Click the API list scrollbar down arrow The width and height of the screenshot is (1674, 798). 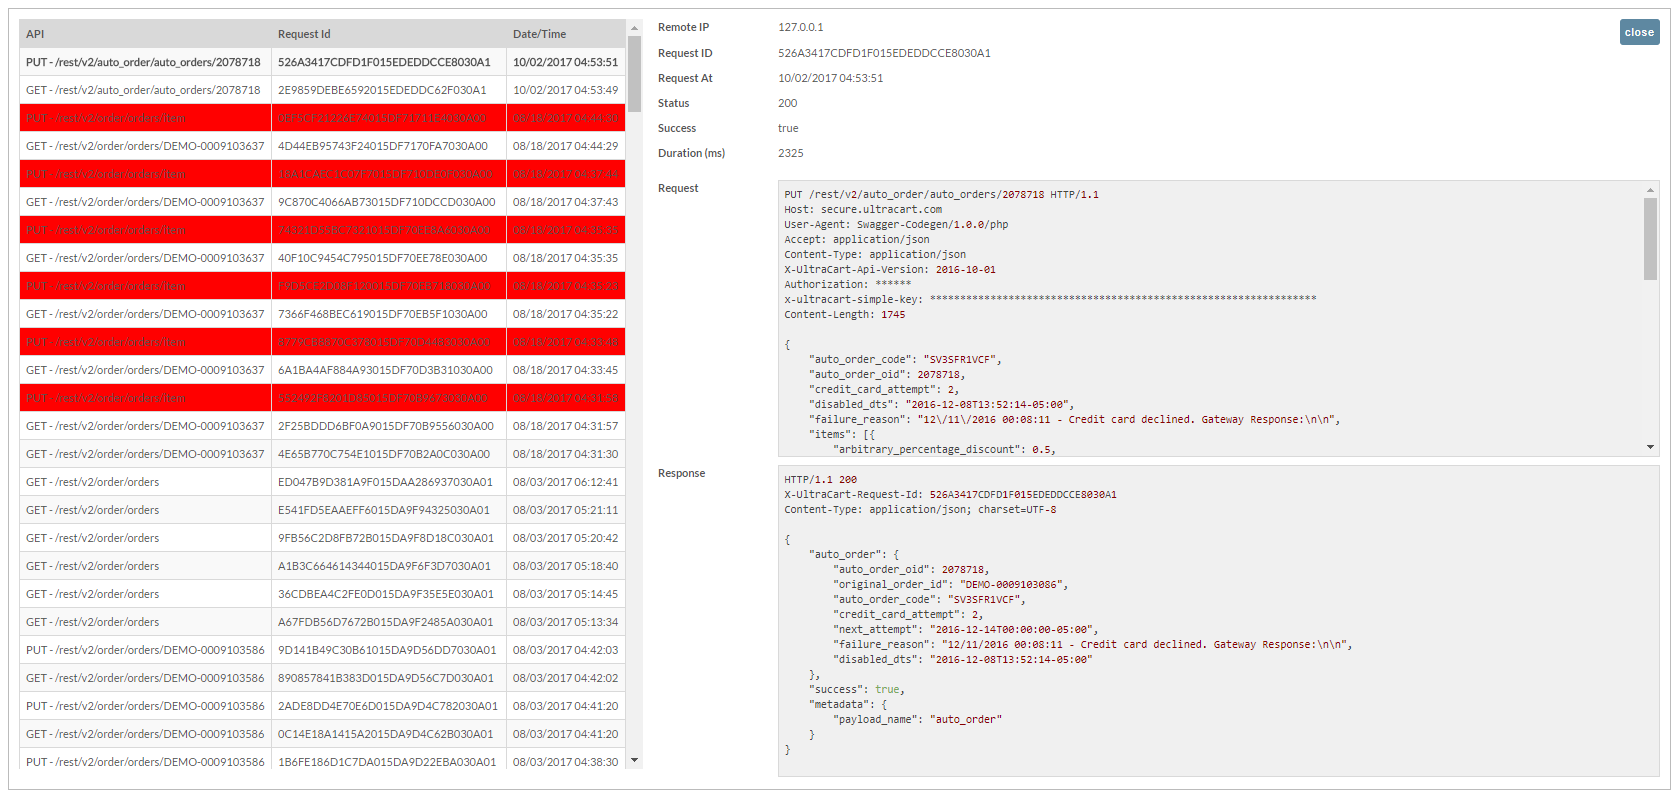point(634,760)
